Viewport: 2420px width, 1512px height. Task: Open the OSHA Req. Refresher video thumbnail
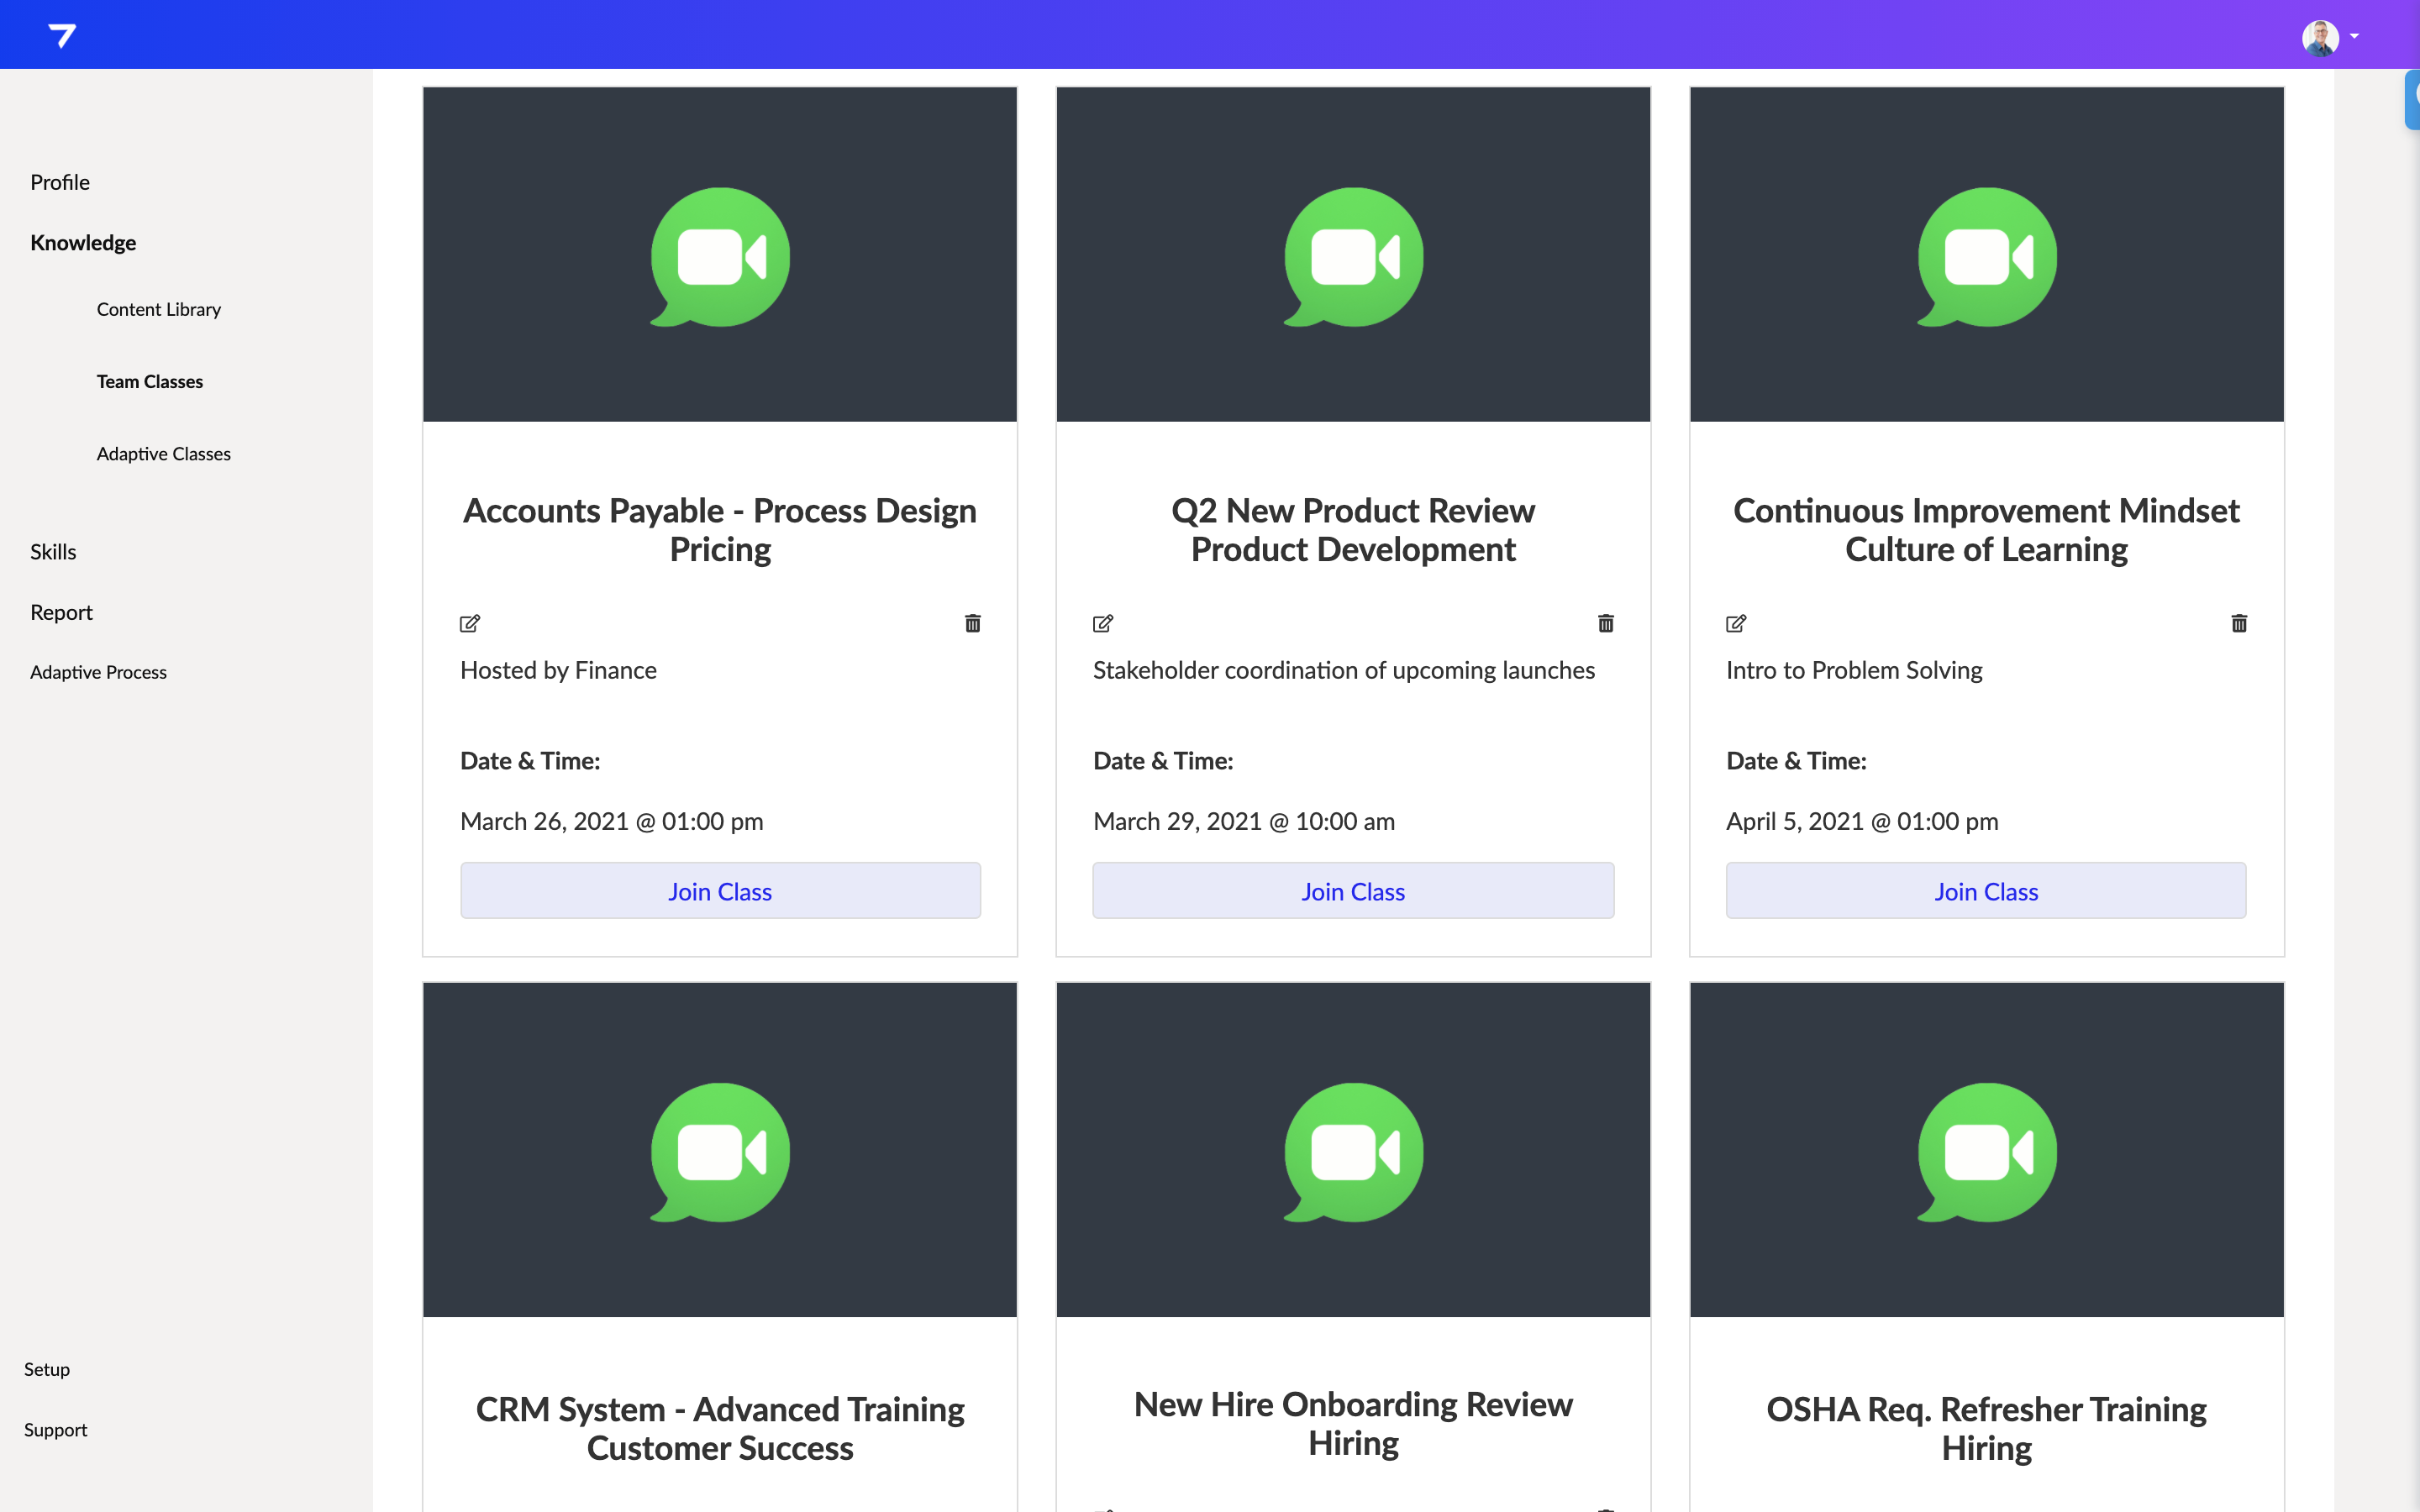click(1986, 1150)
